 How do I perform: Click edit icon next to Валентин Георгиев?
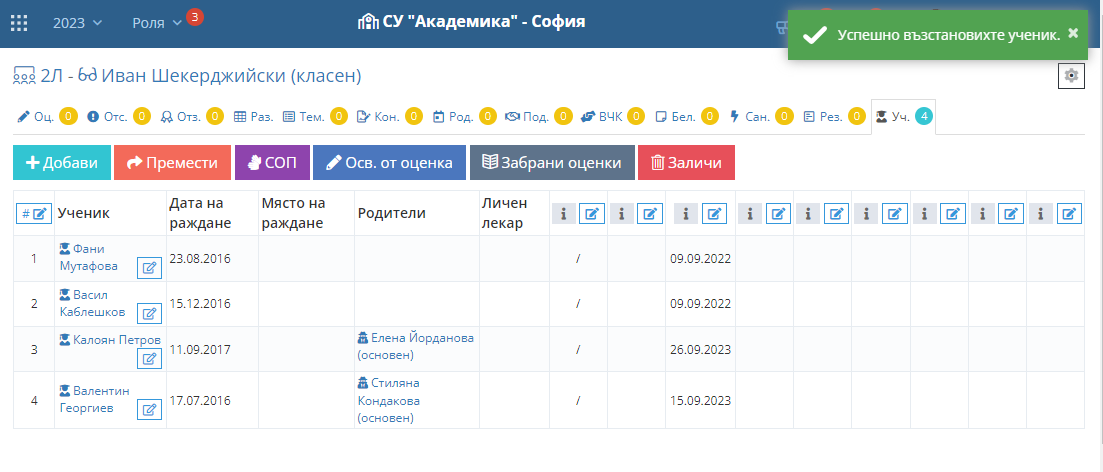click(x=149, y=408)
